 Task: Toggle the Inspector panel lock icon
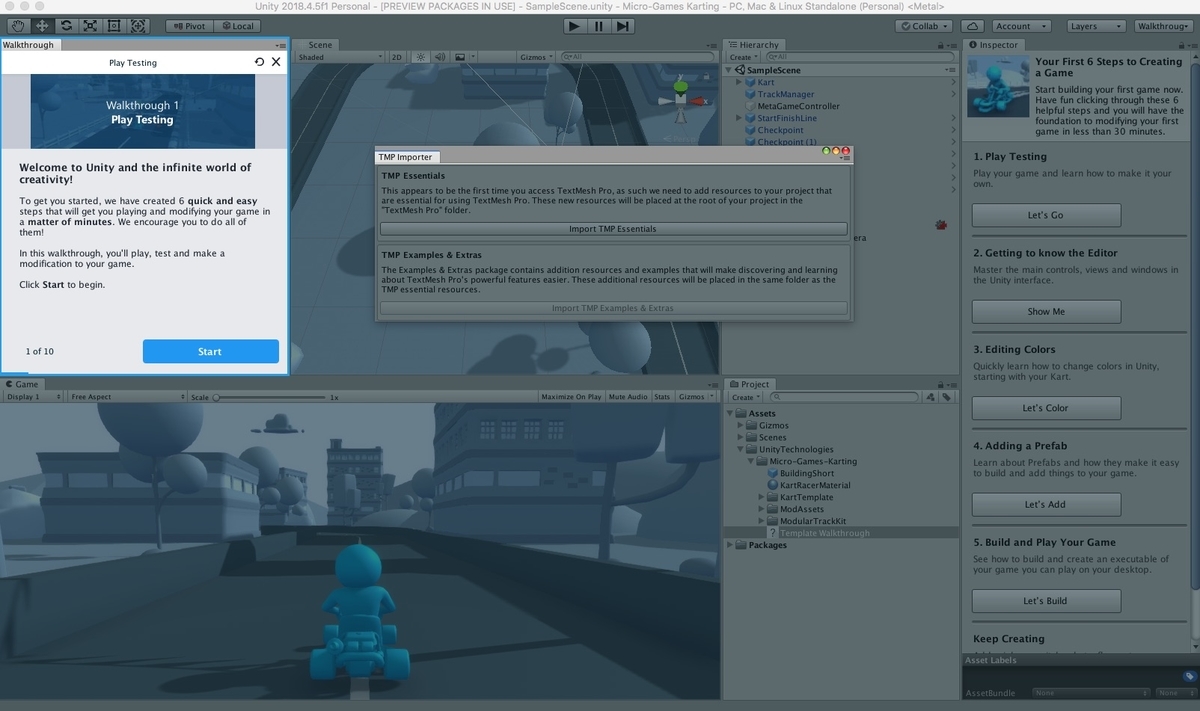pyautogui.click(x=1182, y=45)
